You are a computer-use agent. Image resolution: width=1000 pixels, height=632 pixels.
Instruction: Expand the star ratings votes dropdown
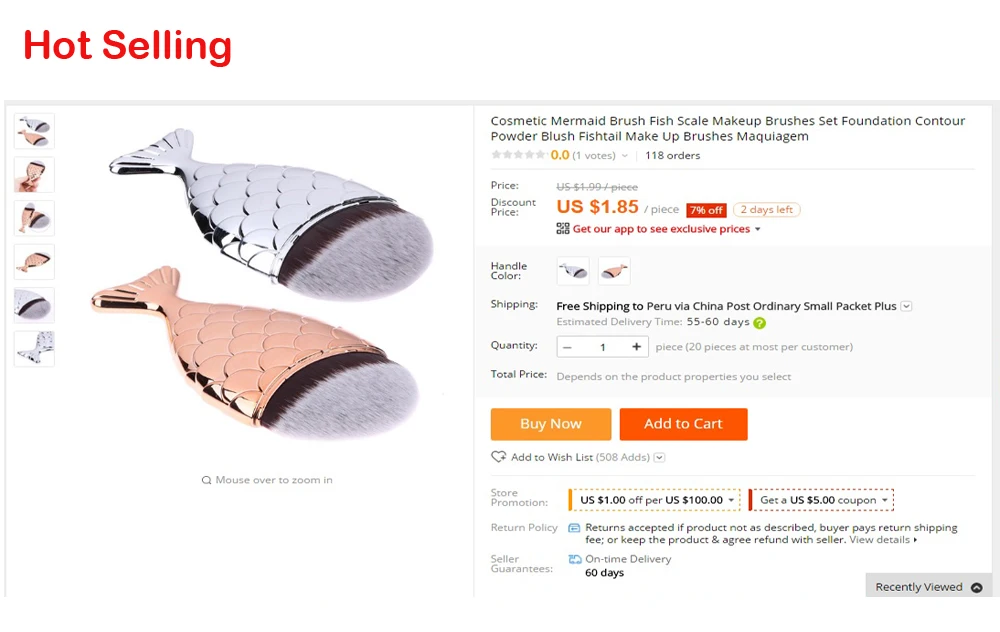[625, 156]
